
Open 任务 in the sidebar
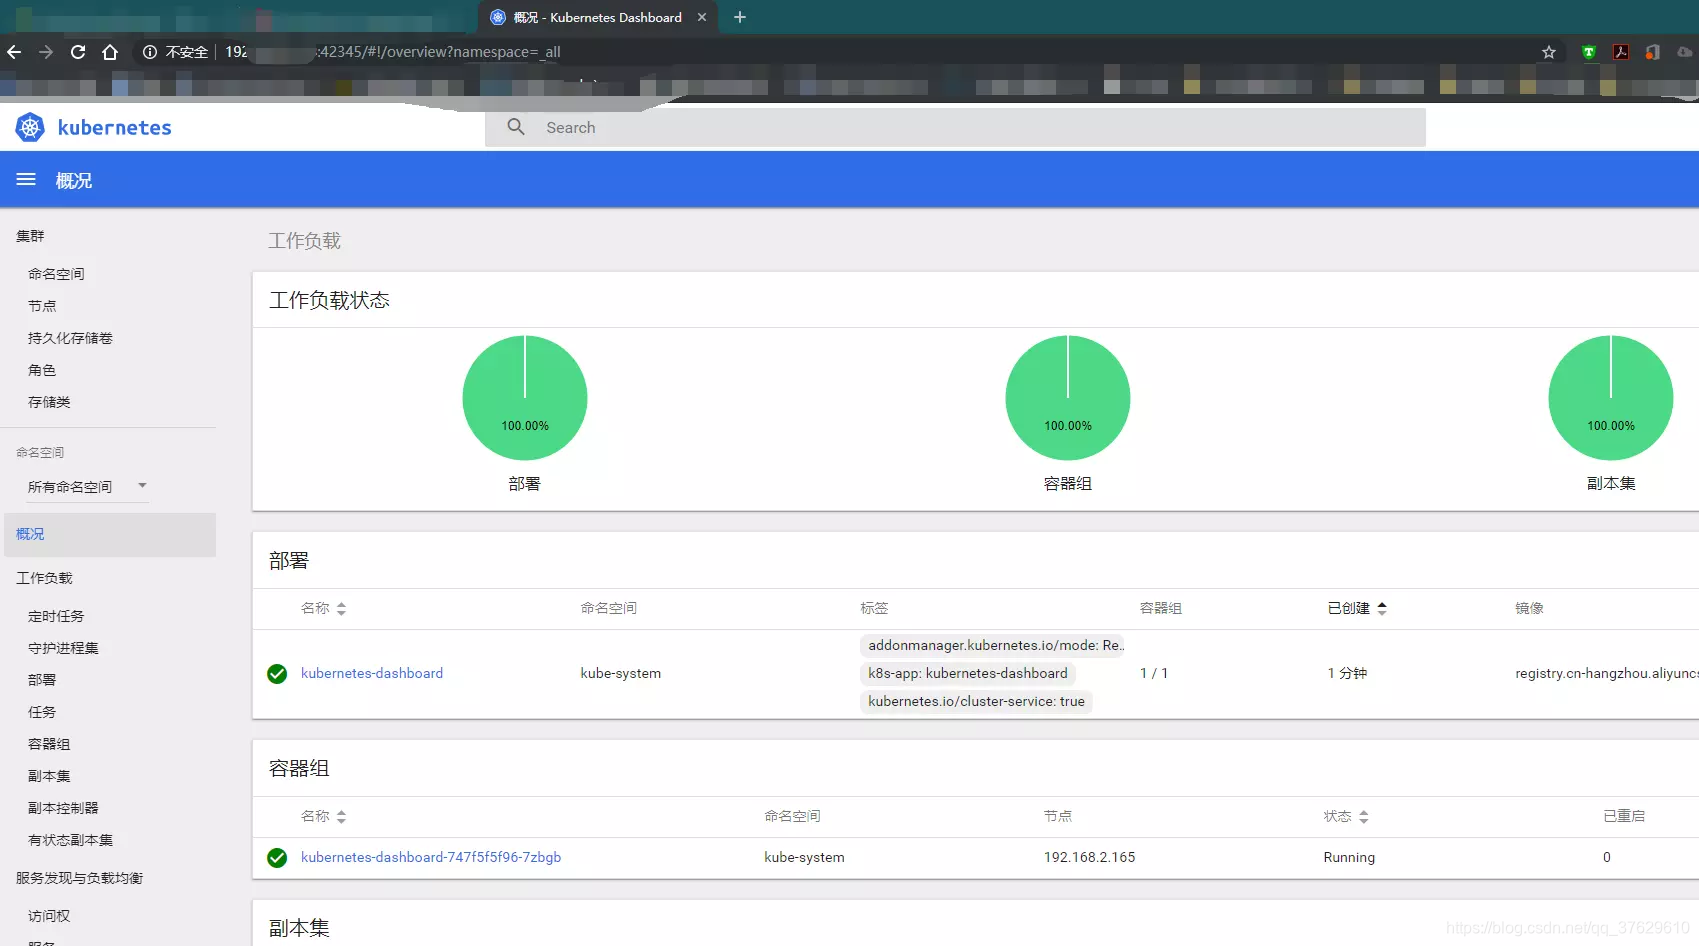pos(42,712)
